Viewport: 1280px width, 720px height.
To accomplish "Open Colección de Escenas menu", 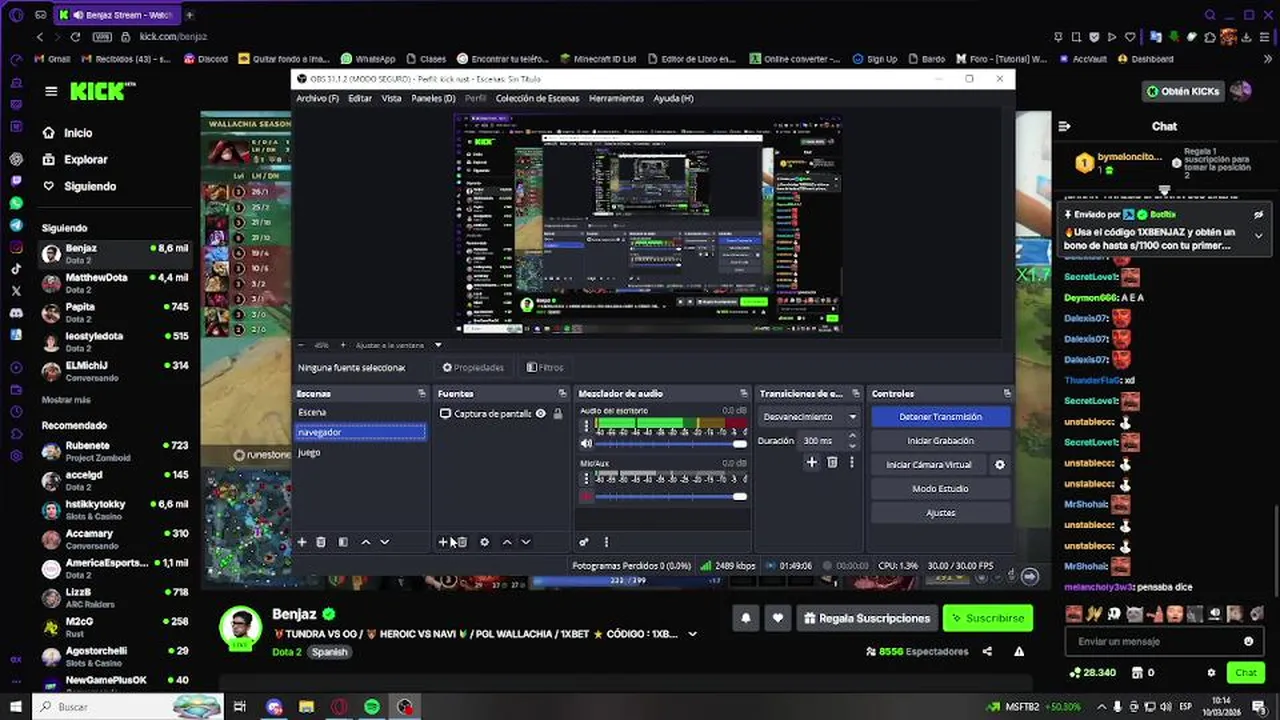I will click(x=537, y=99).
